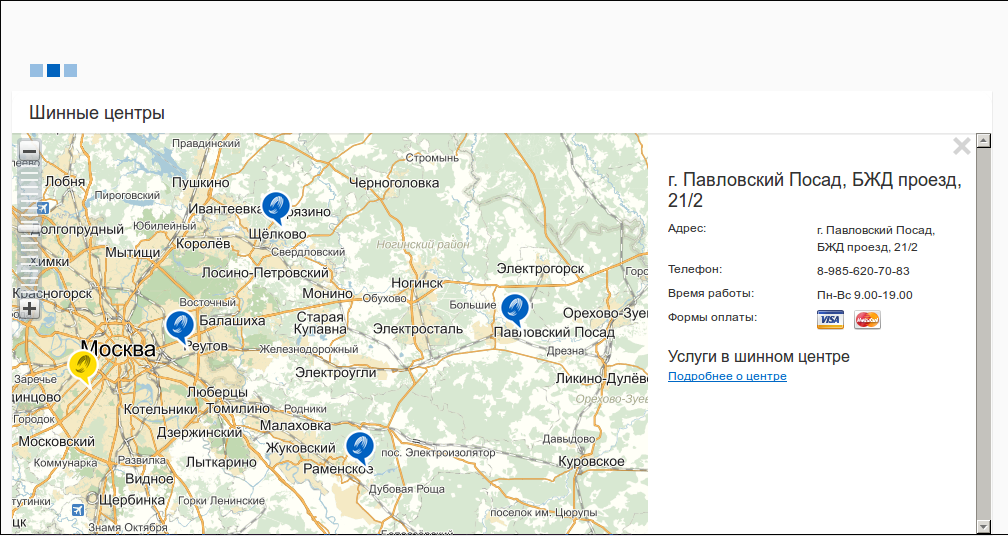The height and width of the screenshot is (536, 1008).
Task: Click the Черноголовка label on the map
Action: [394, 183]
